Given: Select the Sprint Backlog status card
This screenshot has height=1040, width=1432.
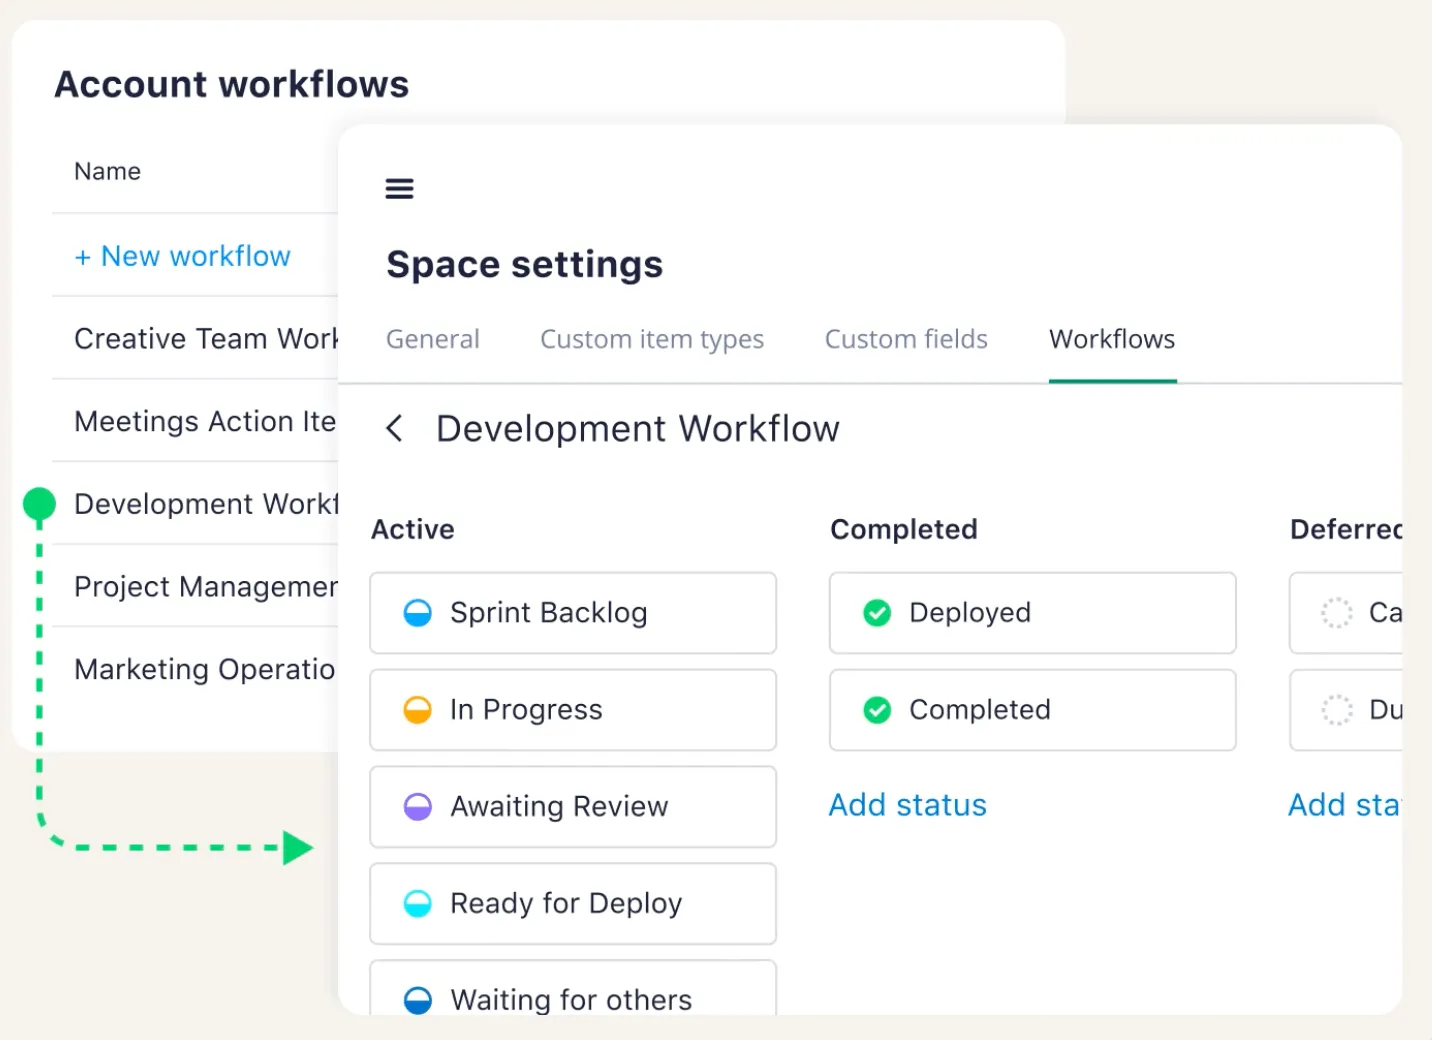Looking at the screenshot, I should click(x=573, y=613).
